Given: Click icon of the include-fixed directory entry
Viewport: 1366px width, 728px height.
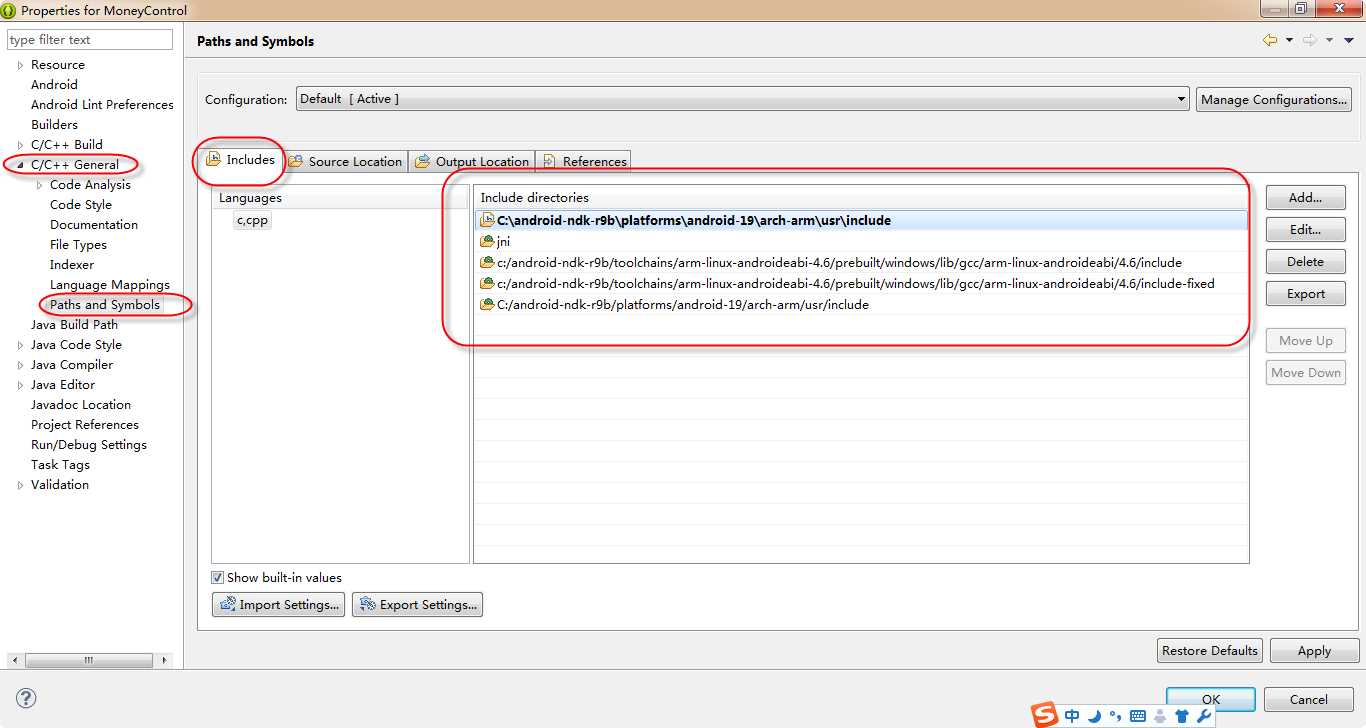Looking at the screenshot, I should [x=487, y=283].
